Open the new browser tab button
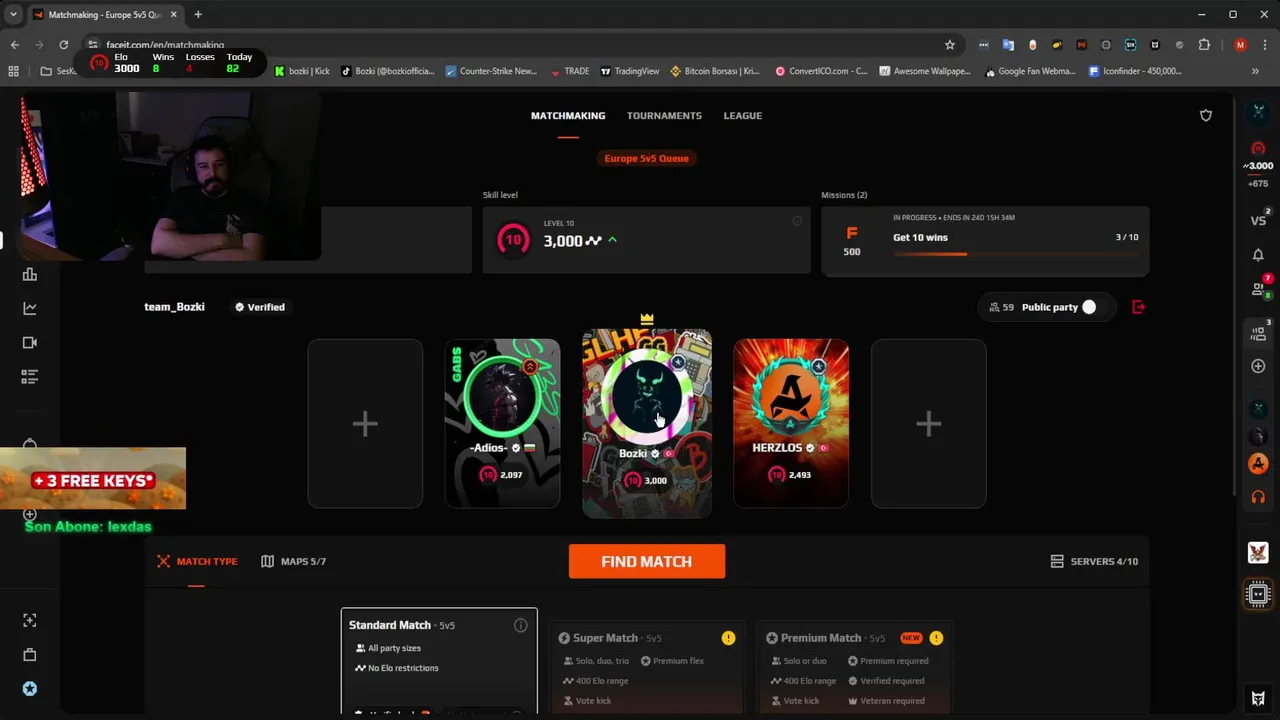The image size is (1280, 720). click(198, 15)
